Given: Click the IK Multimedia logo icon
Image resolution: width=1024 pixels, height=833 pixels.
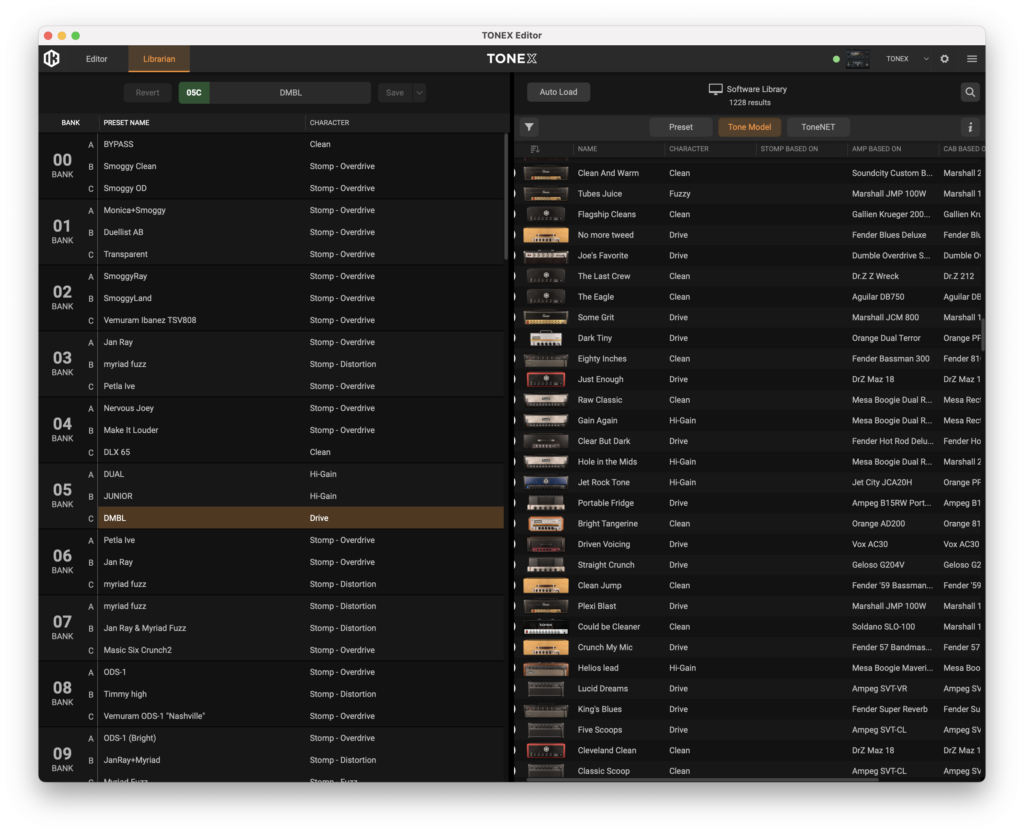Looking at the screenshot, I should (x=52, y=59).
